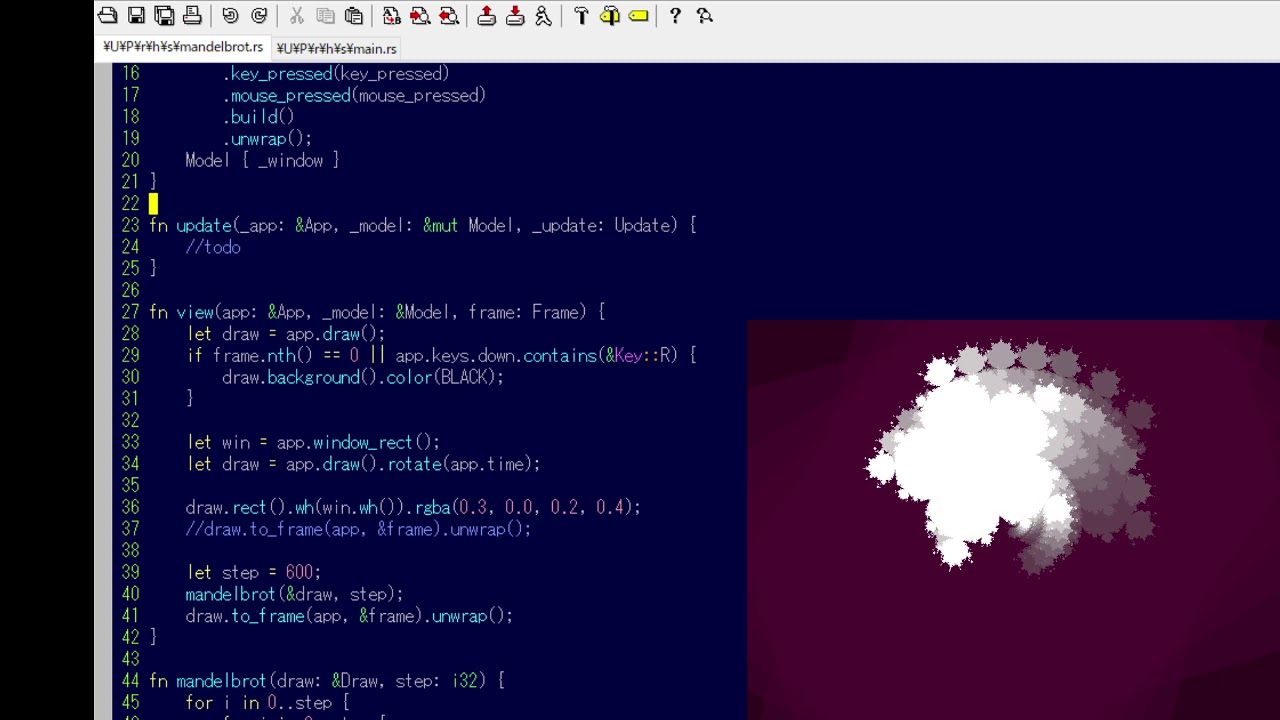Click the yellow text cursor on line 22
This screenshot has width=1280, height=720.
pyautogui.click(x=153, y=204)
